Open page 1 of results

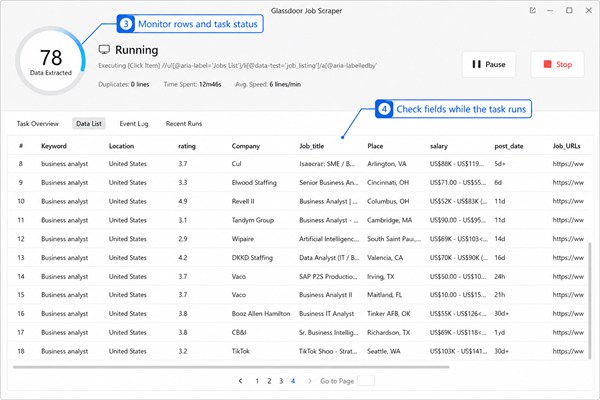point(257,381)
